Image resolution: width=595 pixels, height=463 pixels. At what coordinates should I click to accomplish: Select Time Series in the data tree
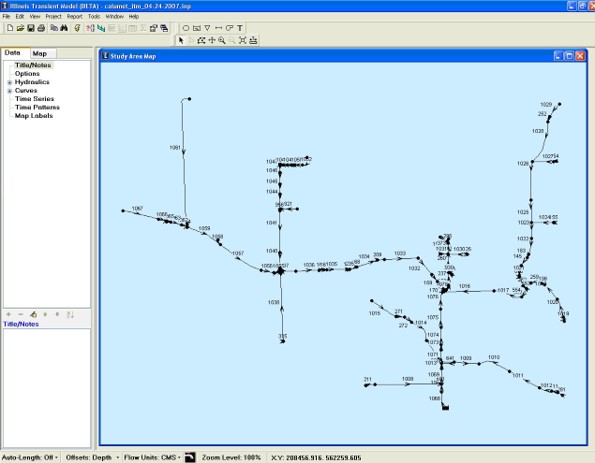[x=35, y=99]
